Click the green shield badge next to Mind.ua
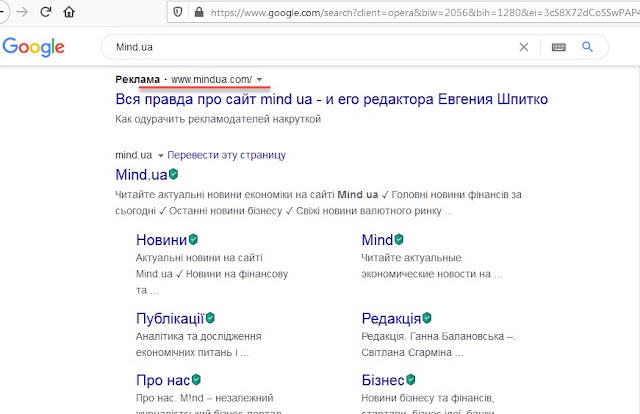640x414 pixels. pos(173,174)
